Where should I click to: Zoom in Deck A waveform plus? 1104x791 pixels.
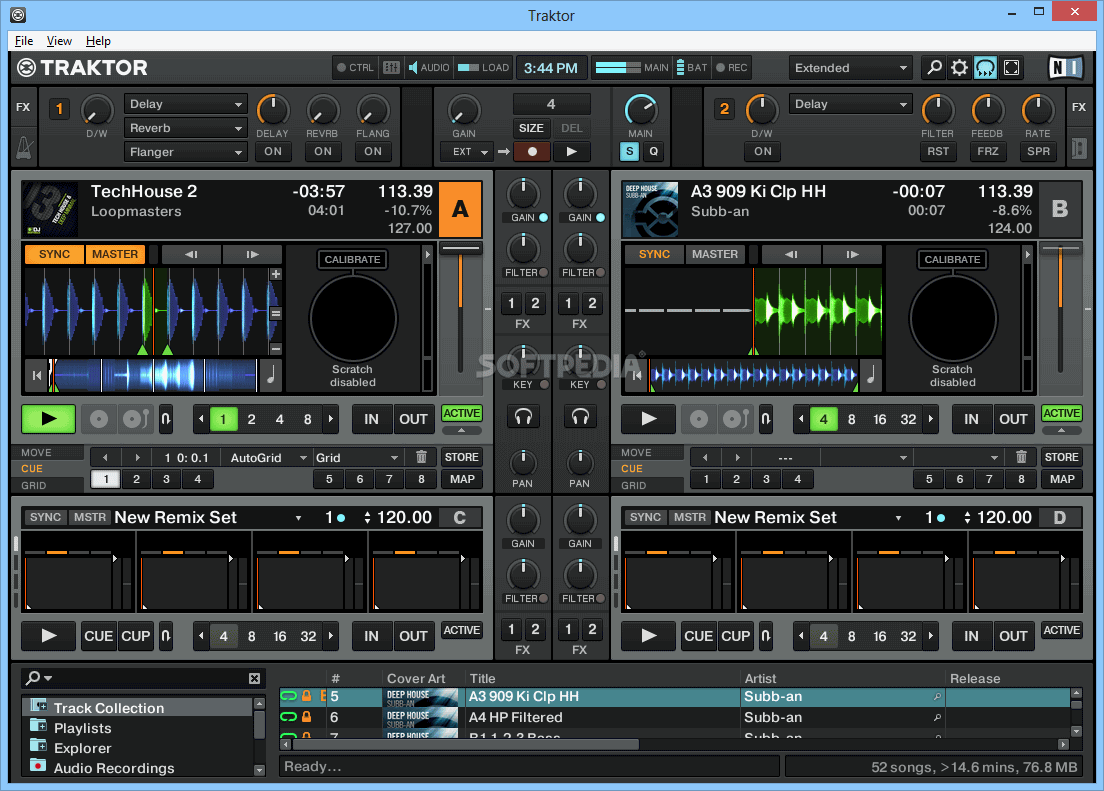(x=276, y=274)
